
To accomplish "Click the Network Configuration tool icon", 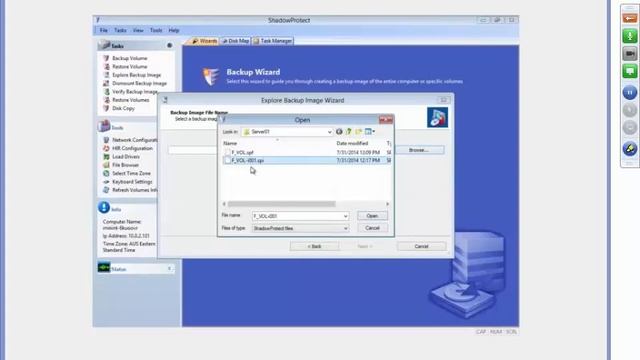I will (x=106, y=140).
